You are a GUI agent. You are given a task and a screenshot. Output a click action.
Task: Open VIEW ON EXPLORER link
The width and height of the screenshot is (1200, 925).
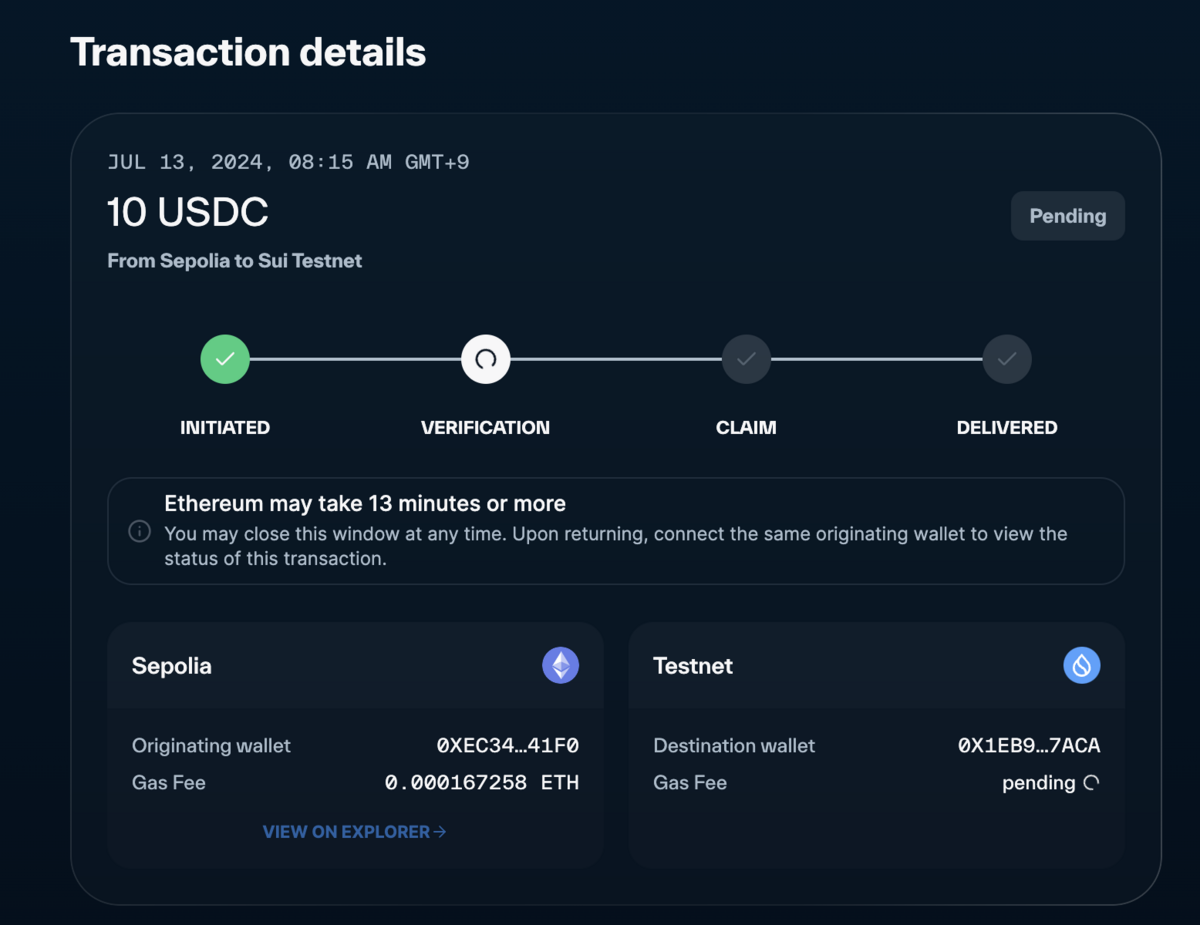coord(355,831)
